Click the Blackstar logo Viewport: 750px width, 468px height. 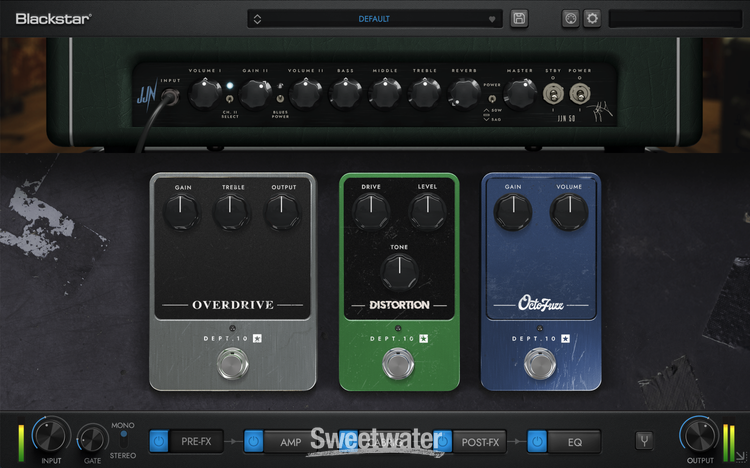click(x=53, y=19)
